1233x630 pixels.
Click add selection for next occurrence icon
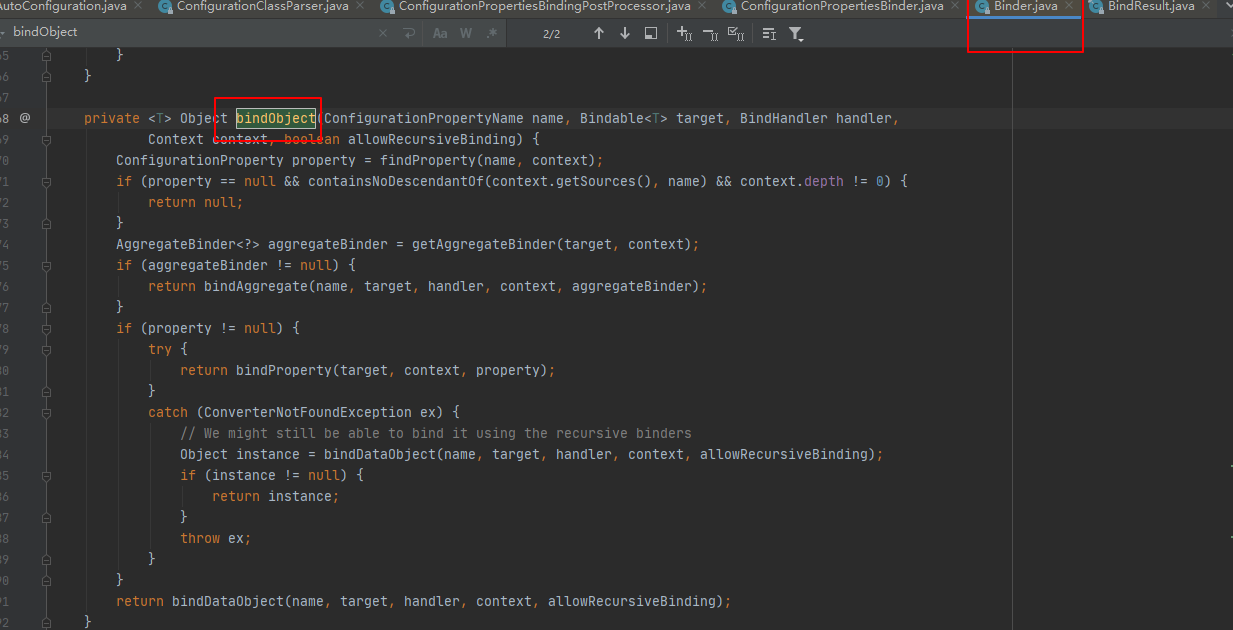click(x=684, y=33)
